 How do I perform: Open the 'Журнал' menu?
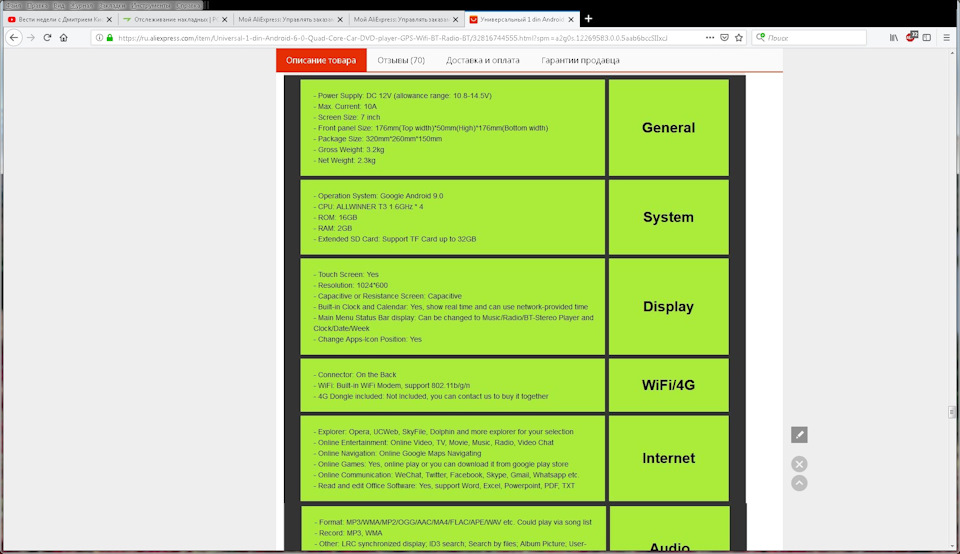pyautogui.click(x=81, y=6)
